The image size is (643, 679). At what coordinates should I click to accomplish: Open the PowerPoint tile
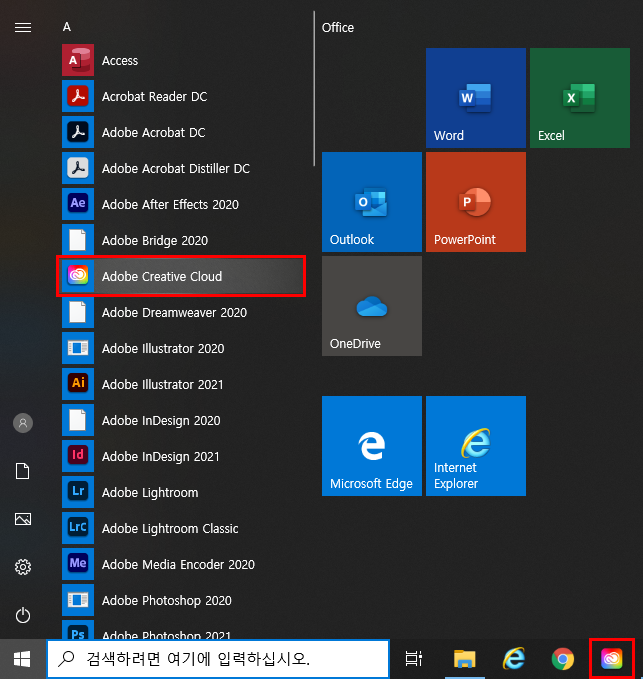tap(476, 202)
